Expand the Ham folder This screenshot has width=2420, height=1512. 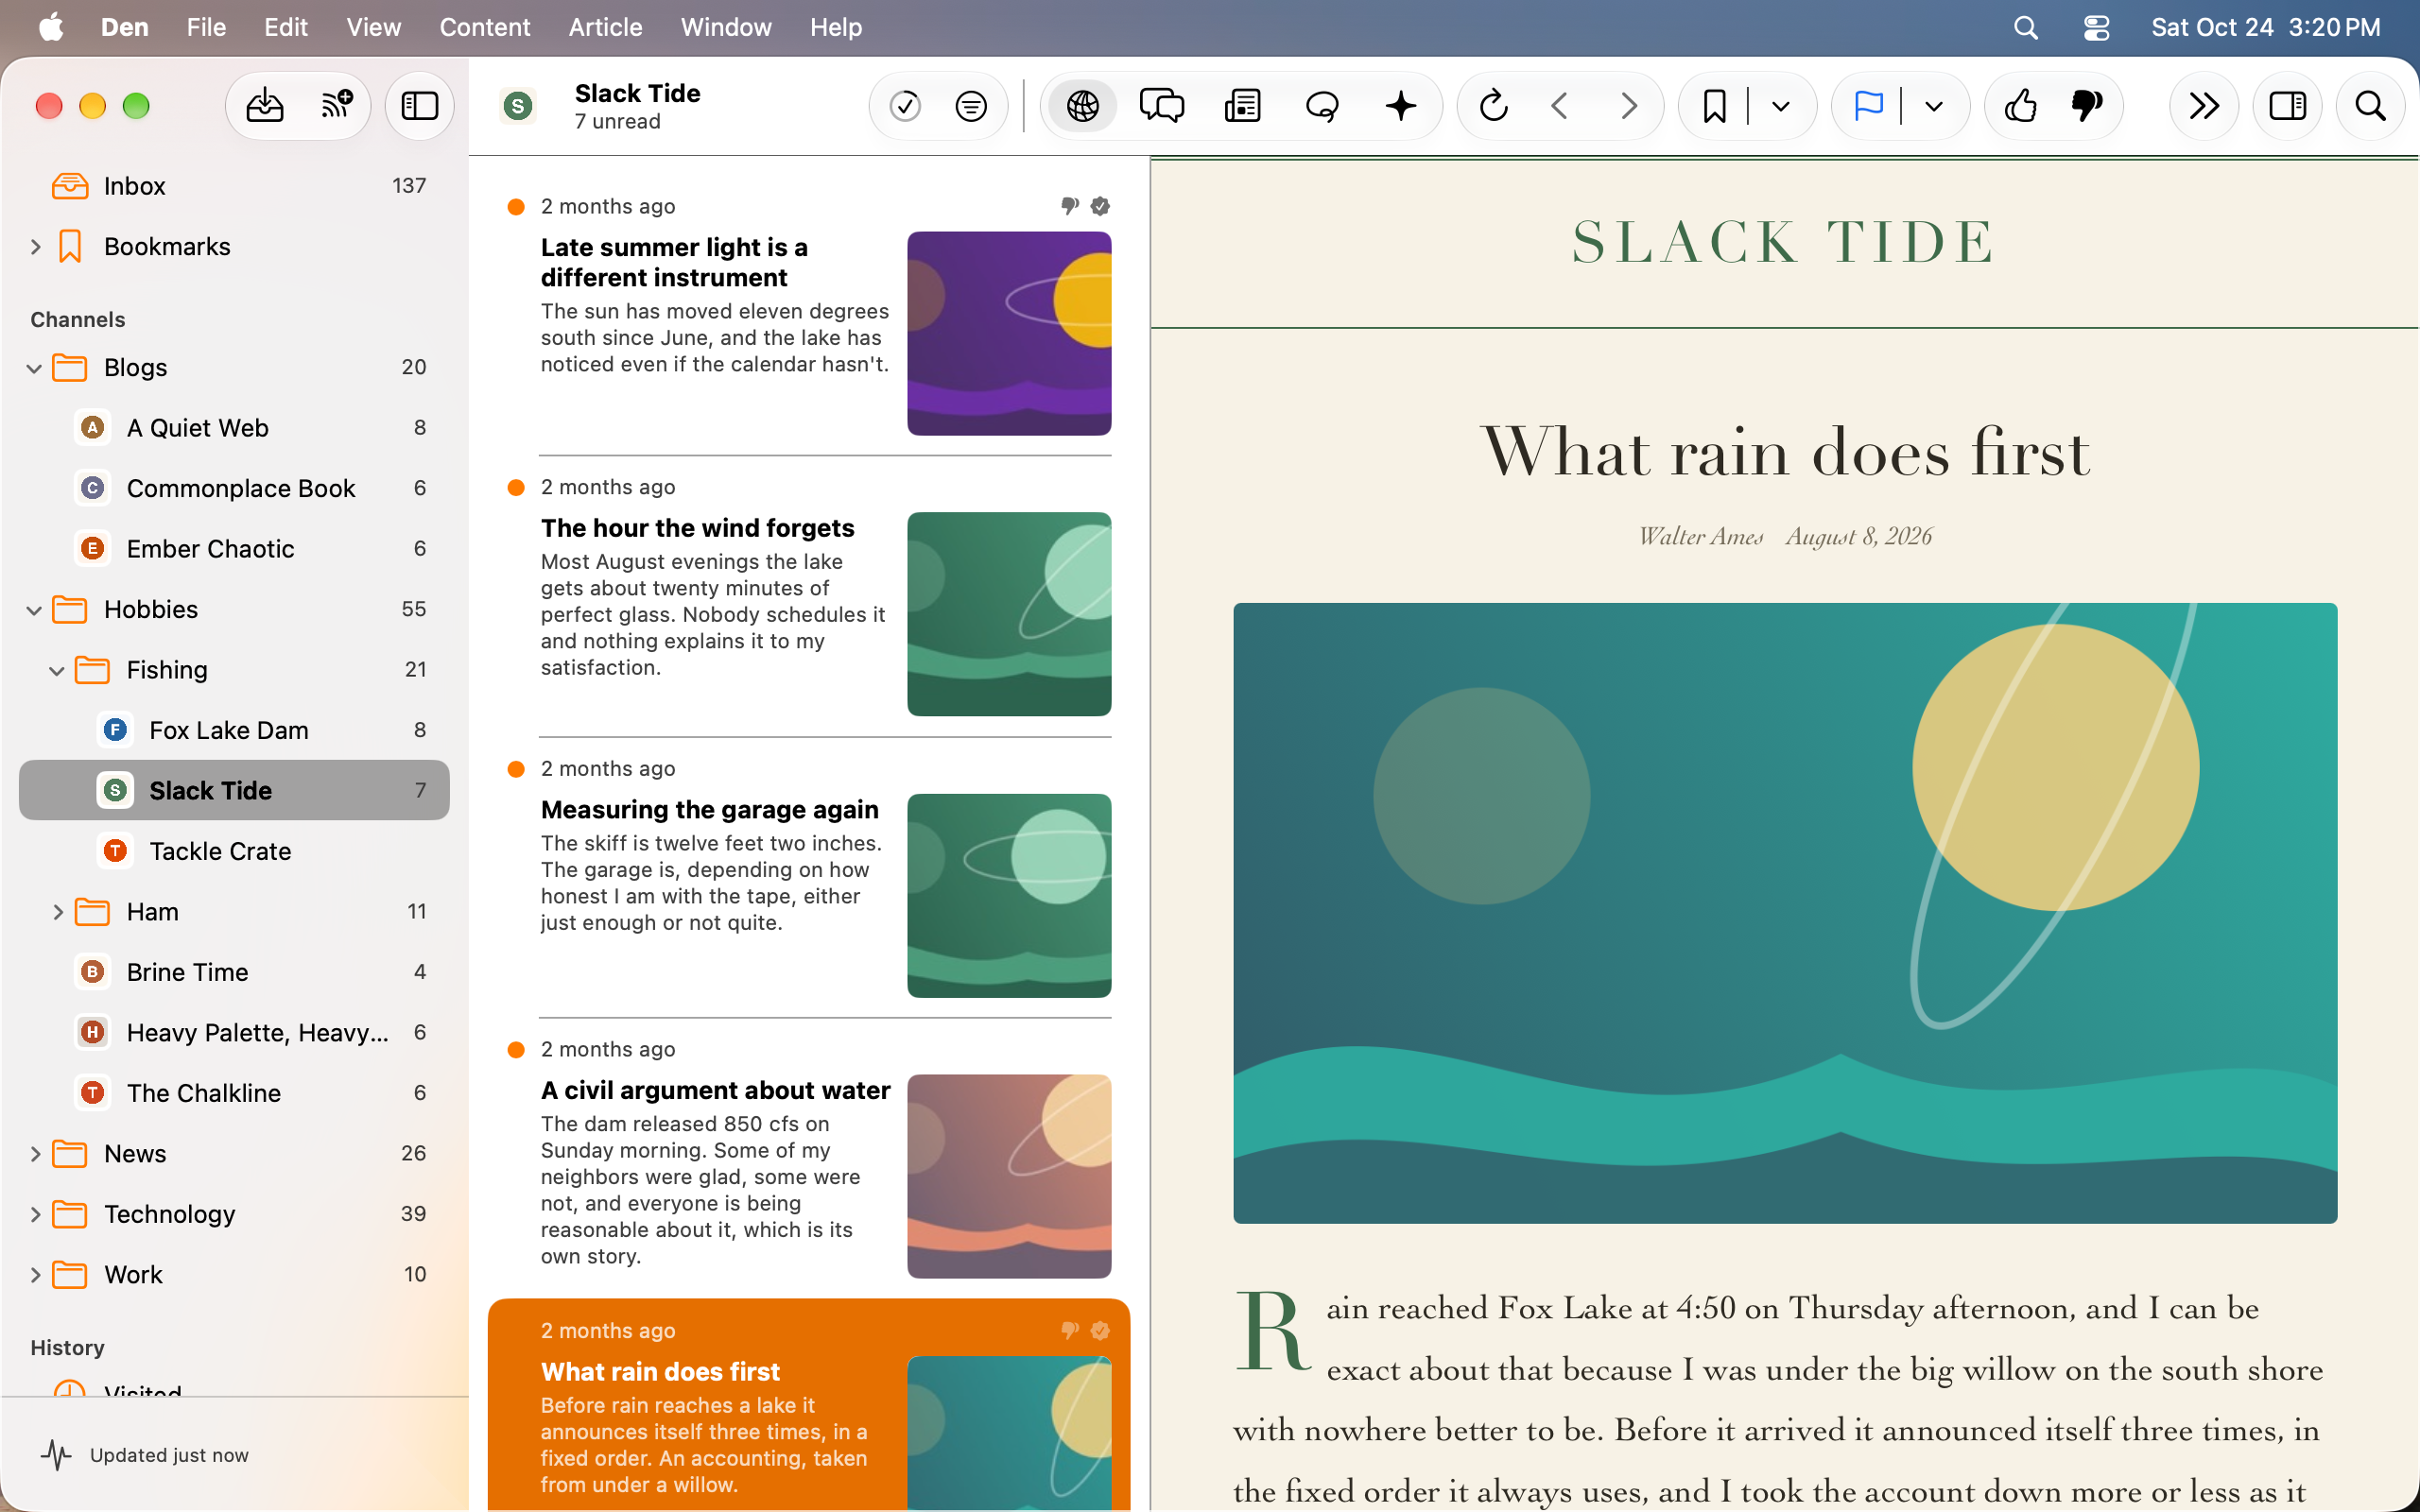[57, 912]
